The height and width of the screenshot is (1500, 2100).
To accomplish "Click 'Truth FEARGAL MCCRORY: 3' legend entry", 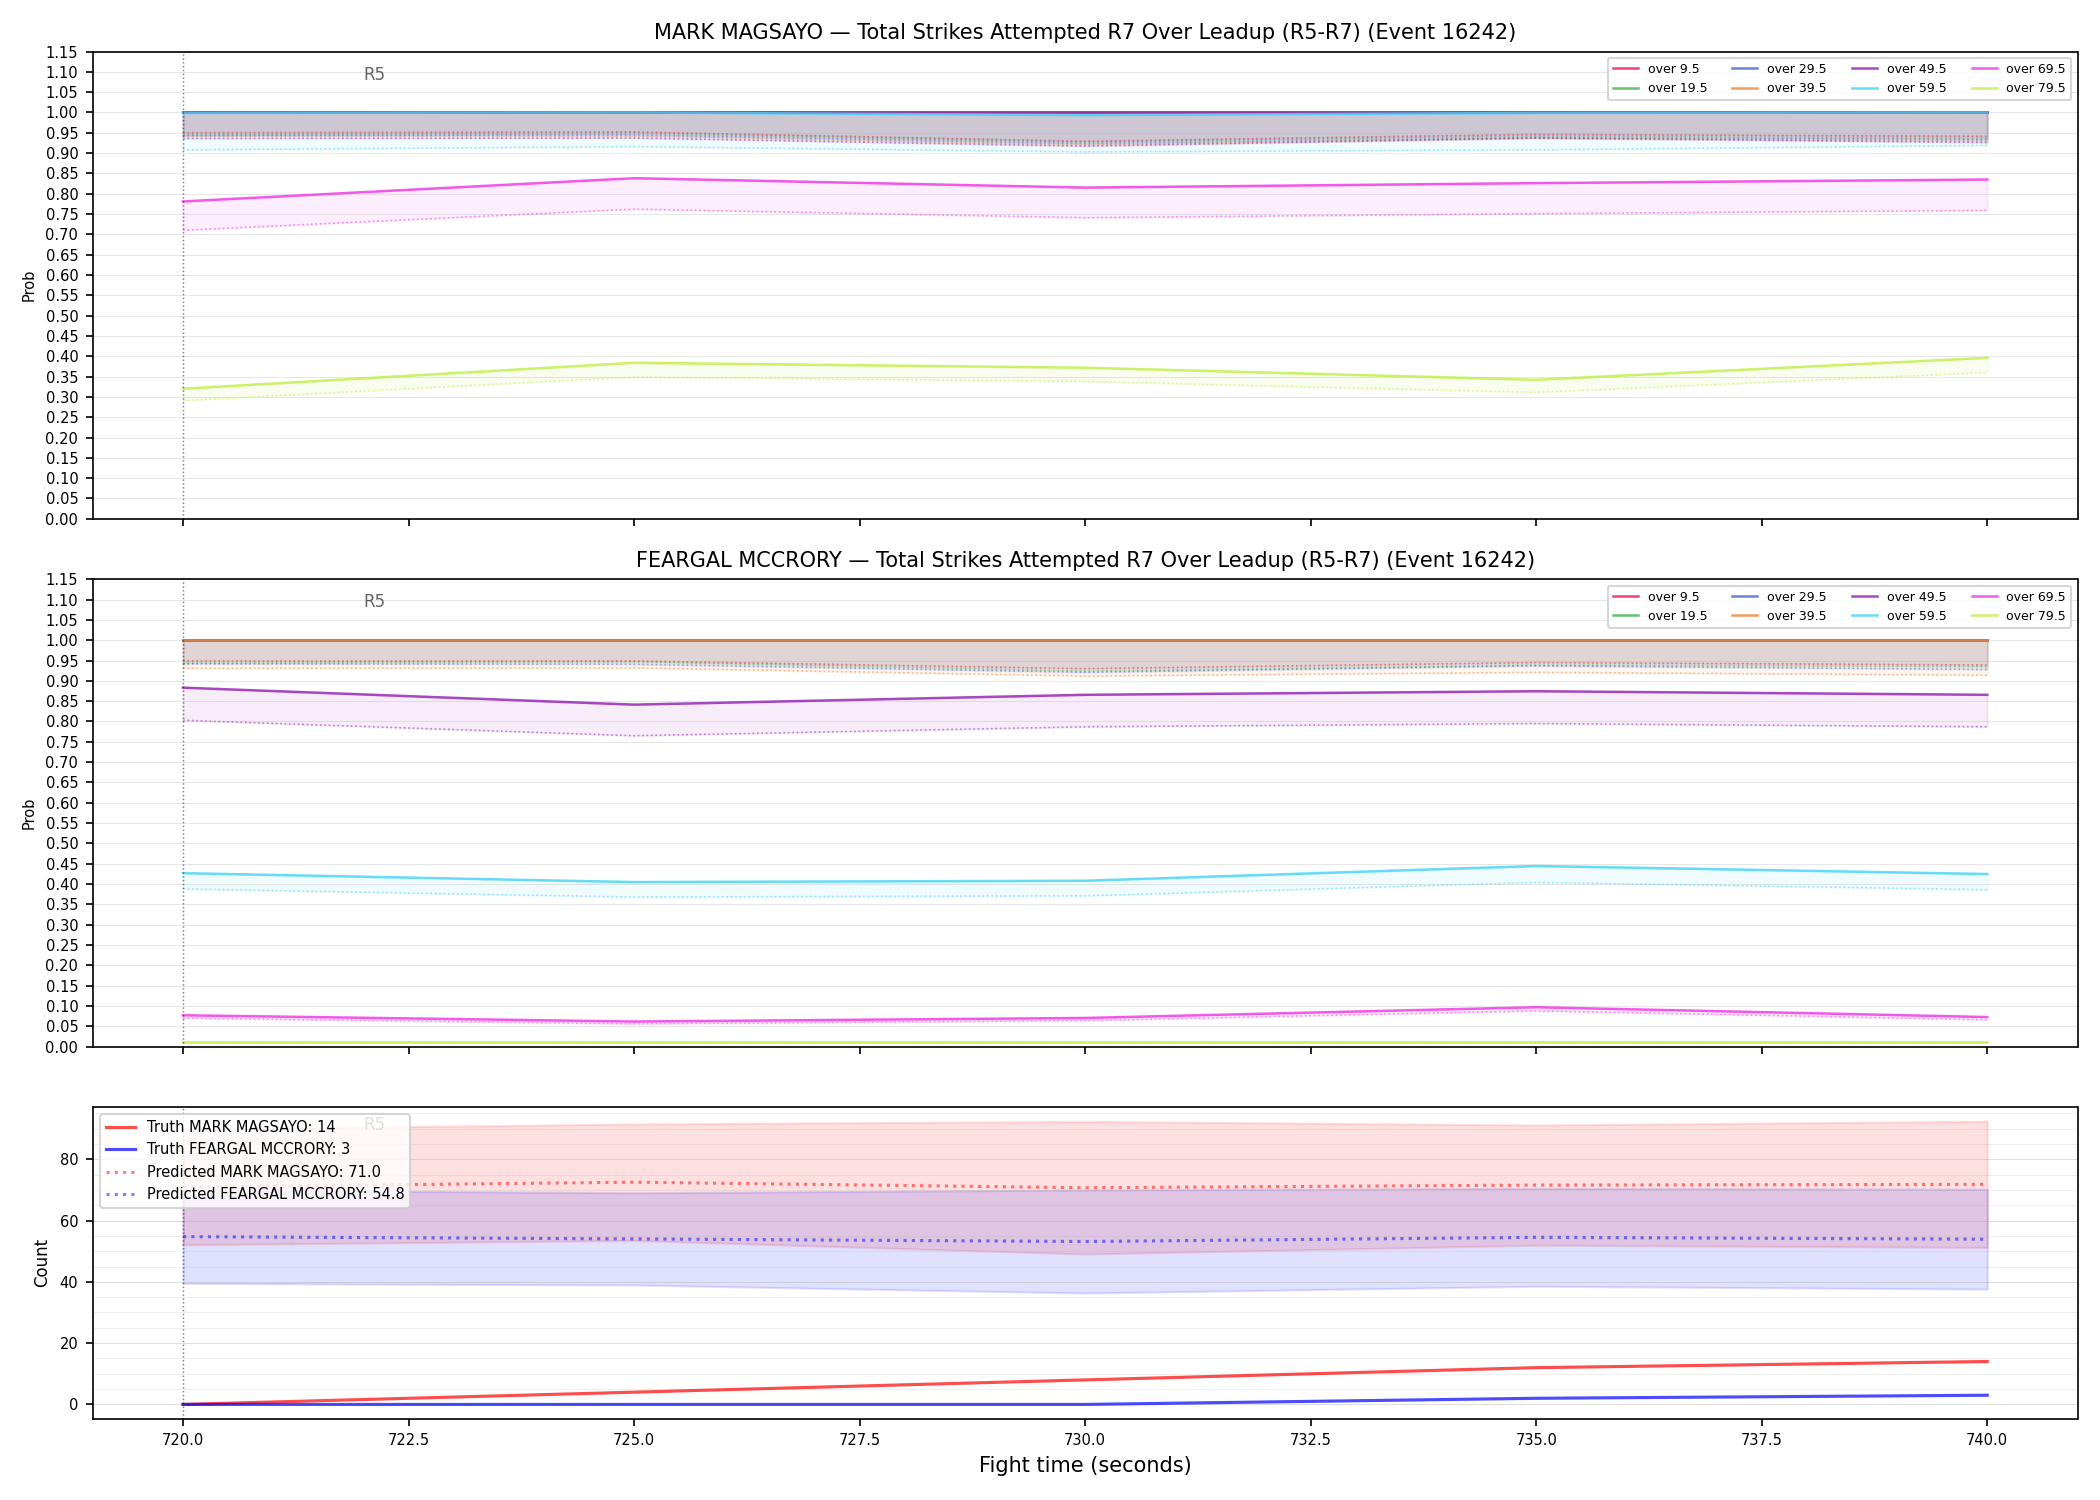I will [227, 1149].
